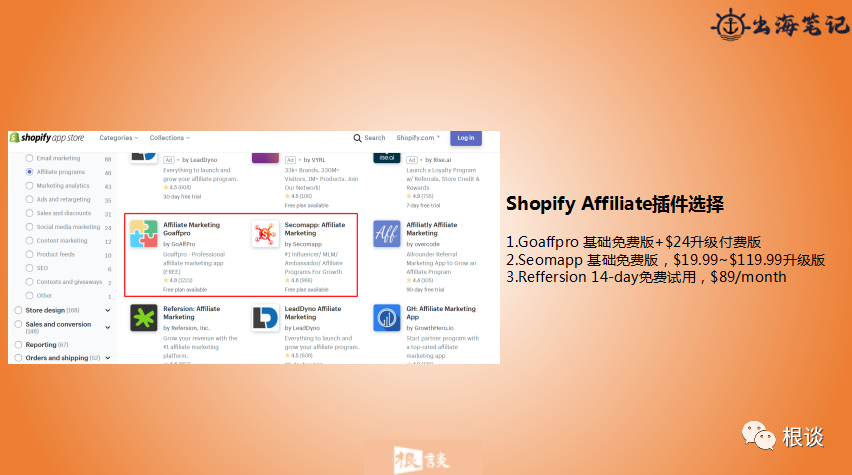The image size is (852, 475).
Task: Select Orders and shipping category radio
Action: pyautogui.click(x=18, y=358)
